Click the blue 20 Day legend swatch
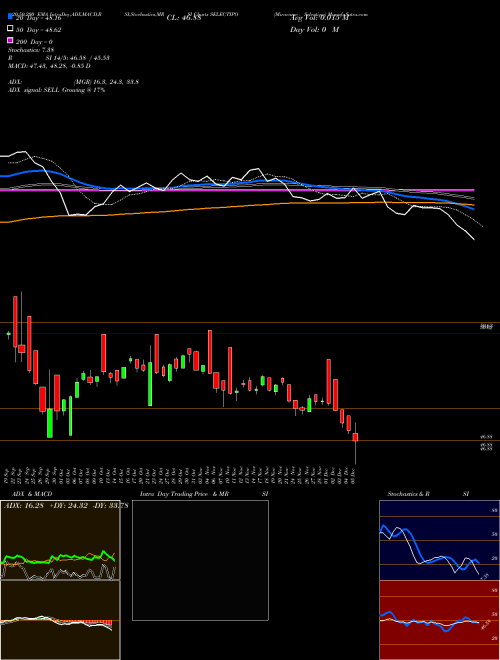This screenshot has width=500, height=660. (x=10, y=16)
